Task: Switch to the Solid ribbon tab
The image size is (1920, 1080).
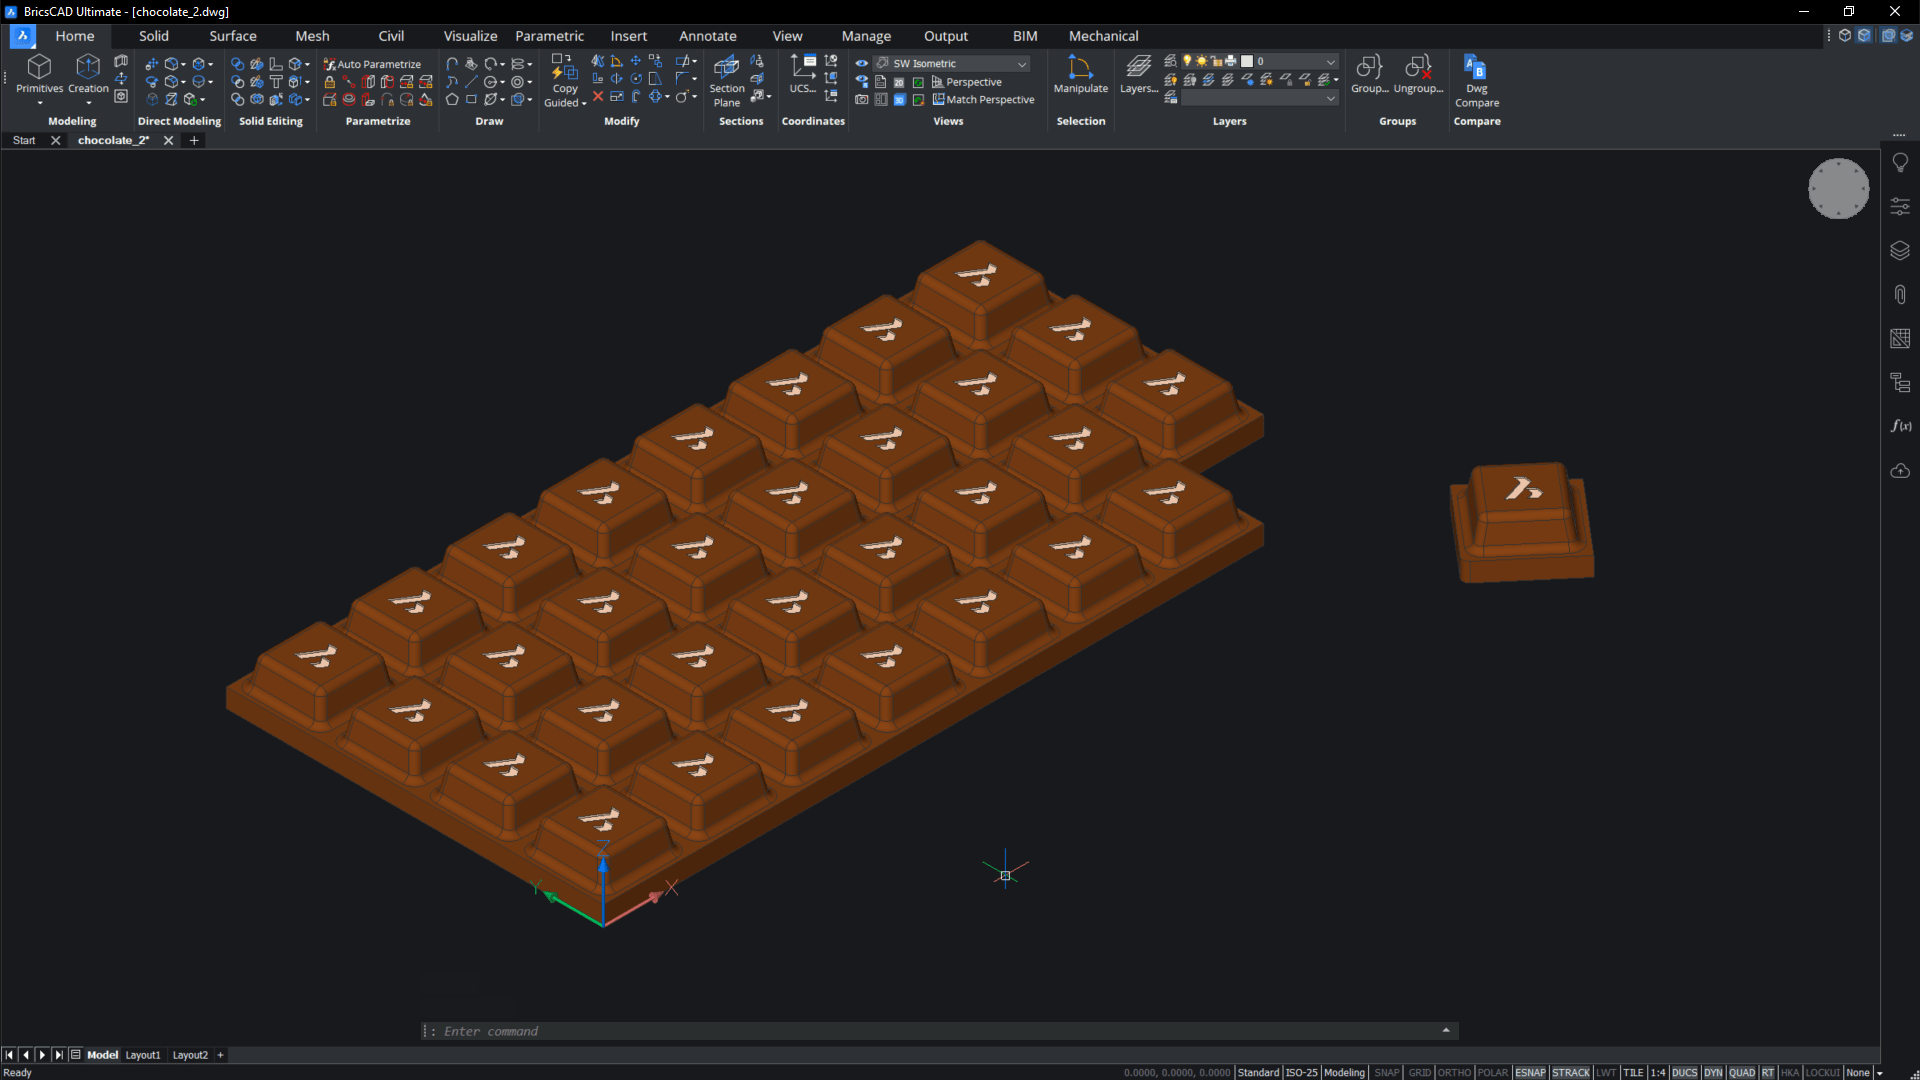Action: 153,35
